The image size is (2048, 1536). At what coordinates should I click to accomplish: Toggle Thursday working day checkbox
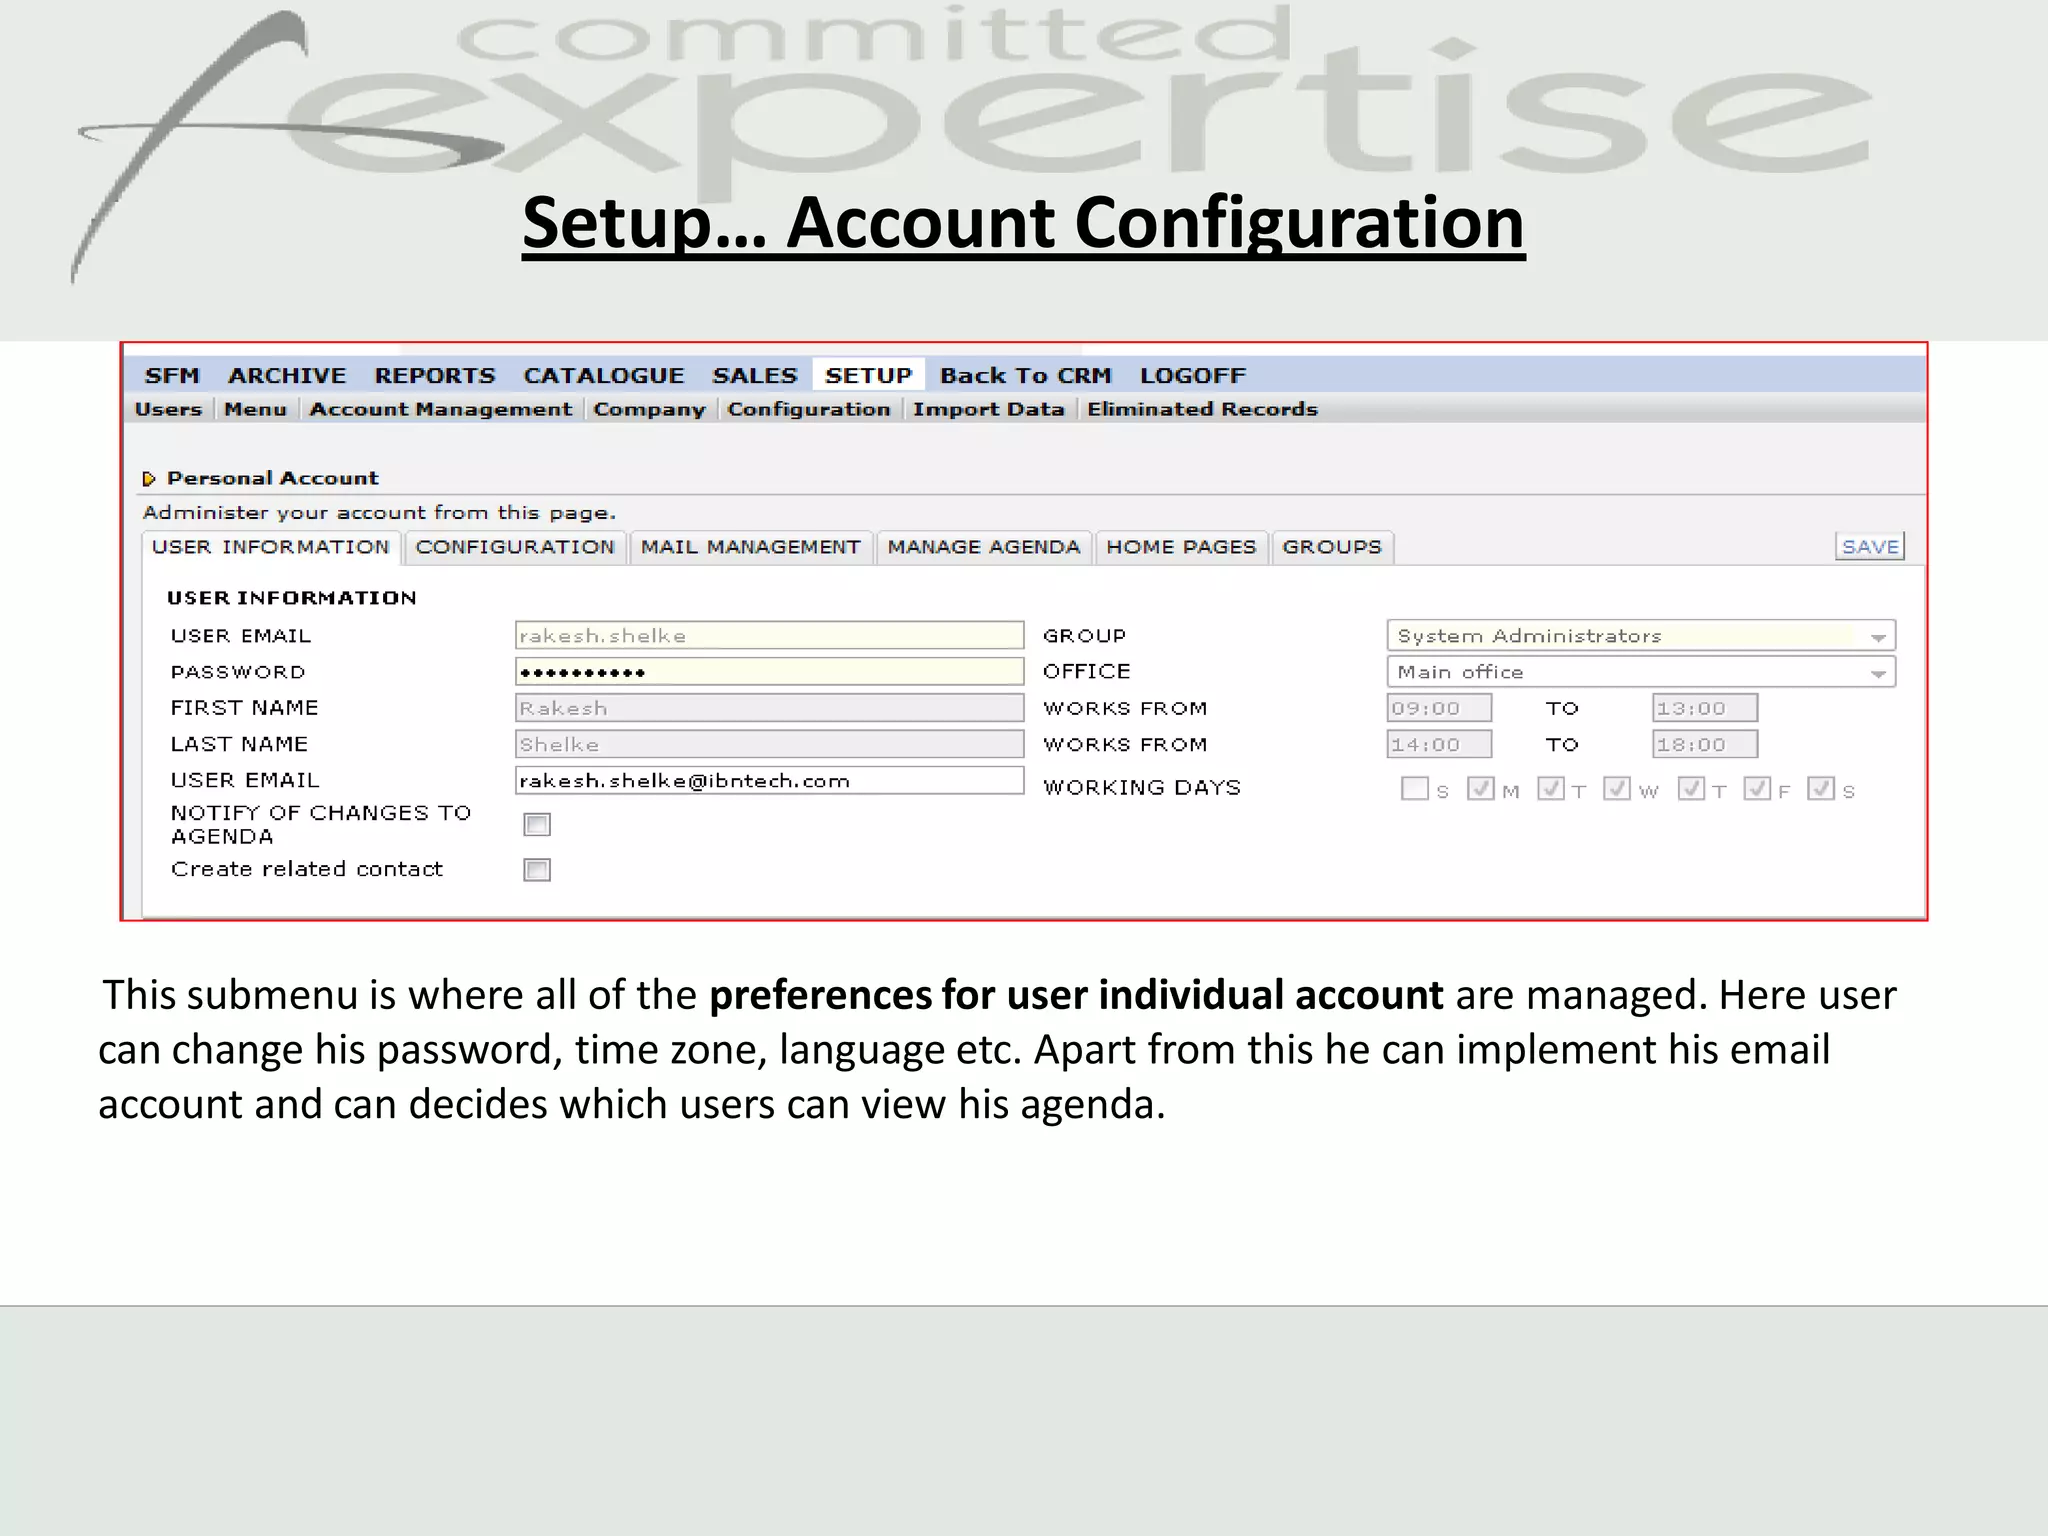pyautogui.click(x=1692, y=789)
